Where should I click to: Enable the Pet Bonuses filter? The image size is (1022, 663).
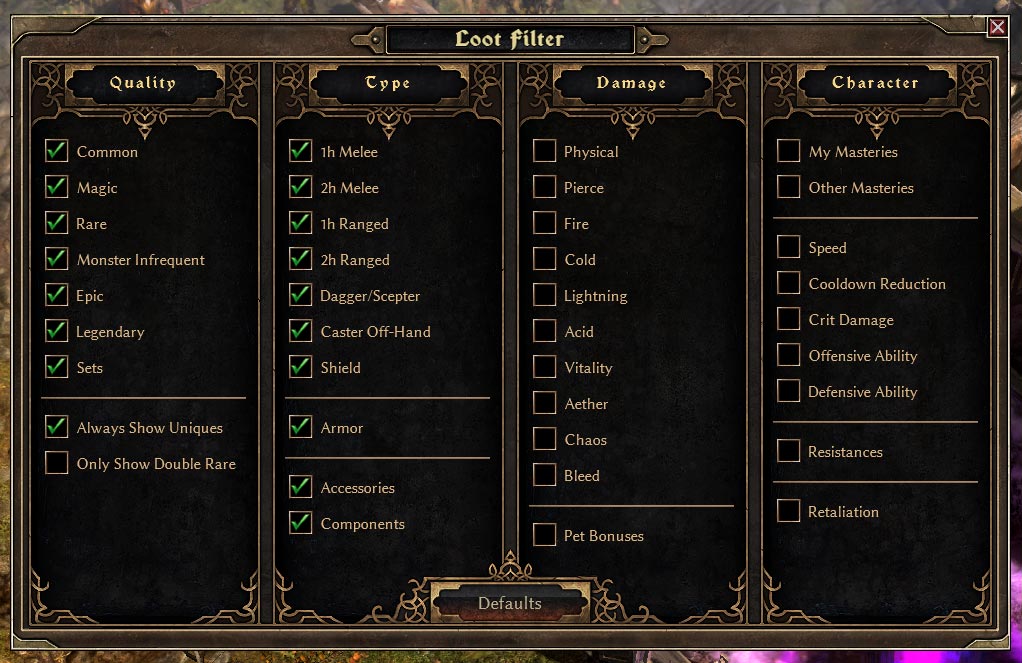click(x=544, y=535)
